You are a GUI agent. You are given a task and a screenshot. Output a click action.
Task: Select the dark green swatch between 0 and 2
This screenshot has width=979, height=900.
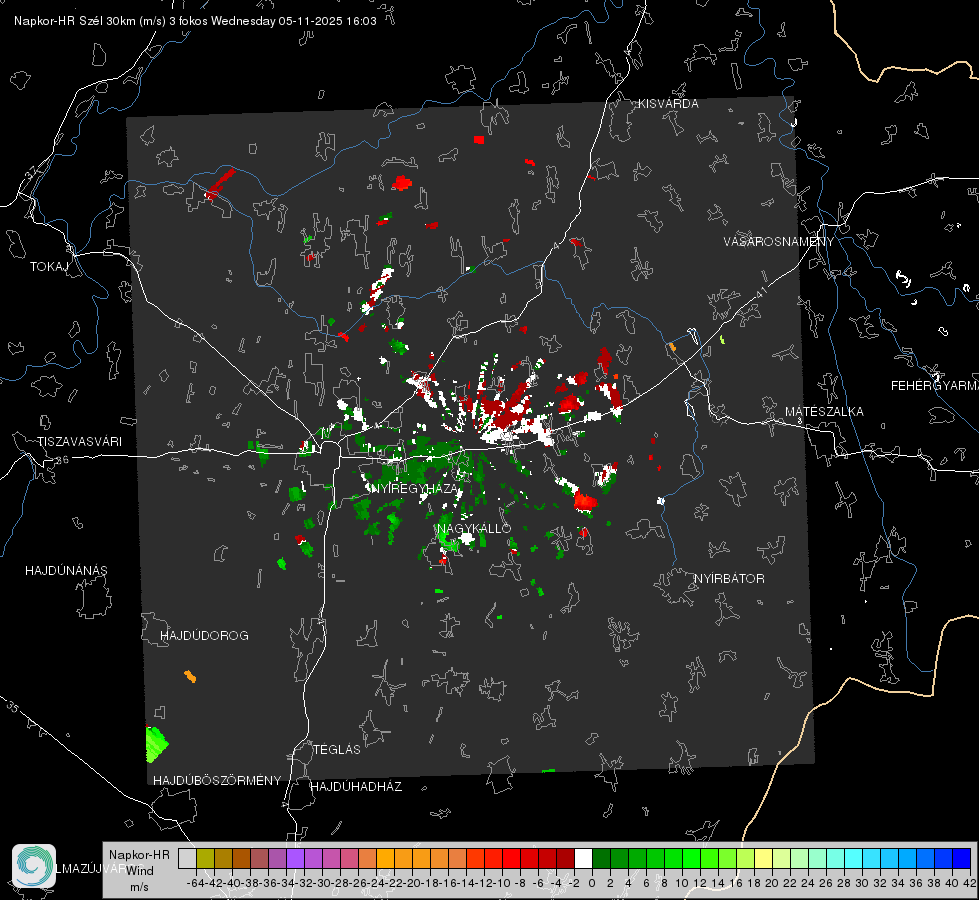click(x=601, y=858)
